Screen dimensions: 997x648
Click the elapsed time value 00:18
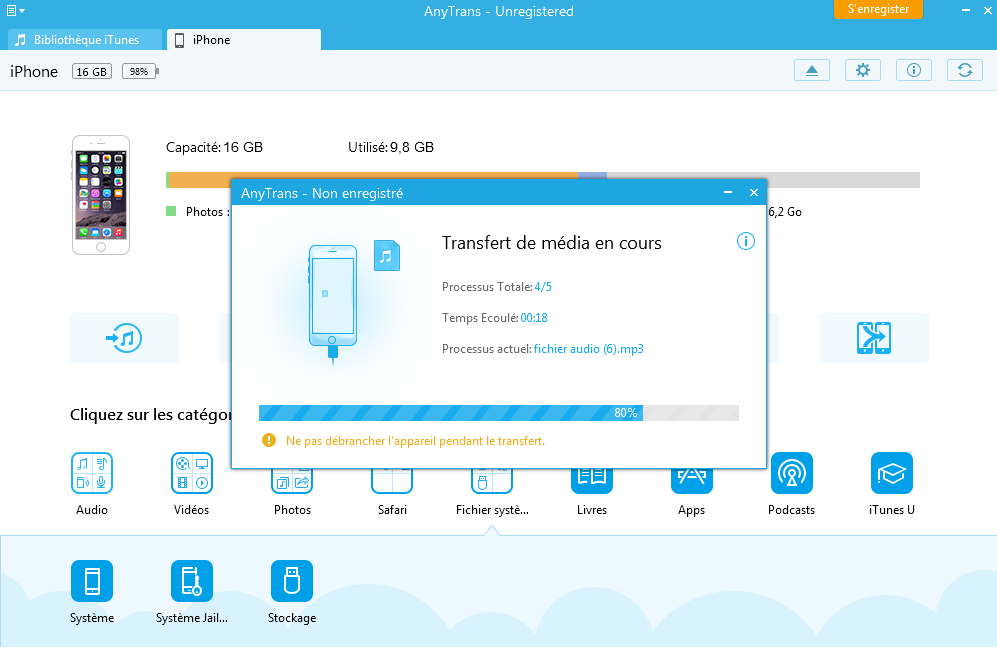[x=534, y=317]
